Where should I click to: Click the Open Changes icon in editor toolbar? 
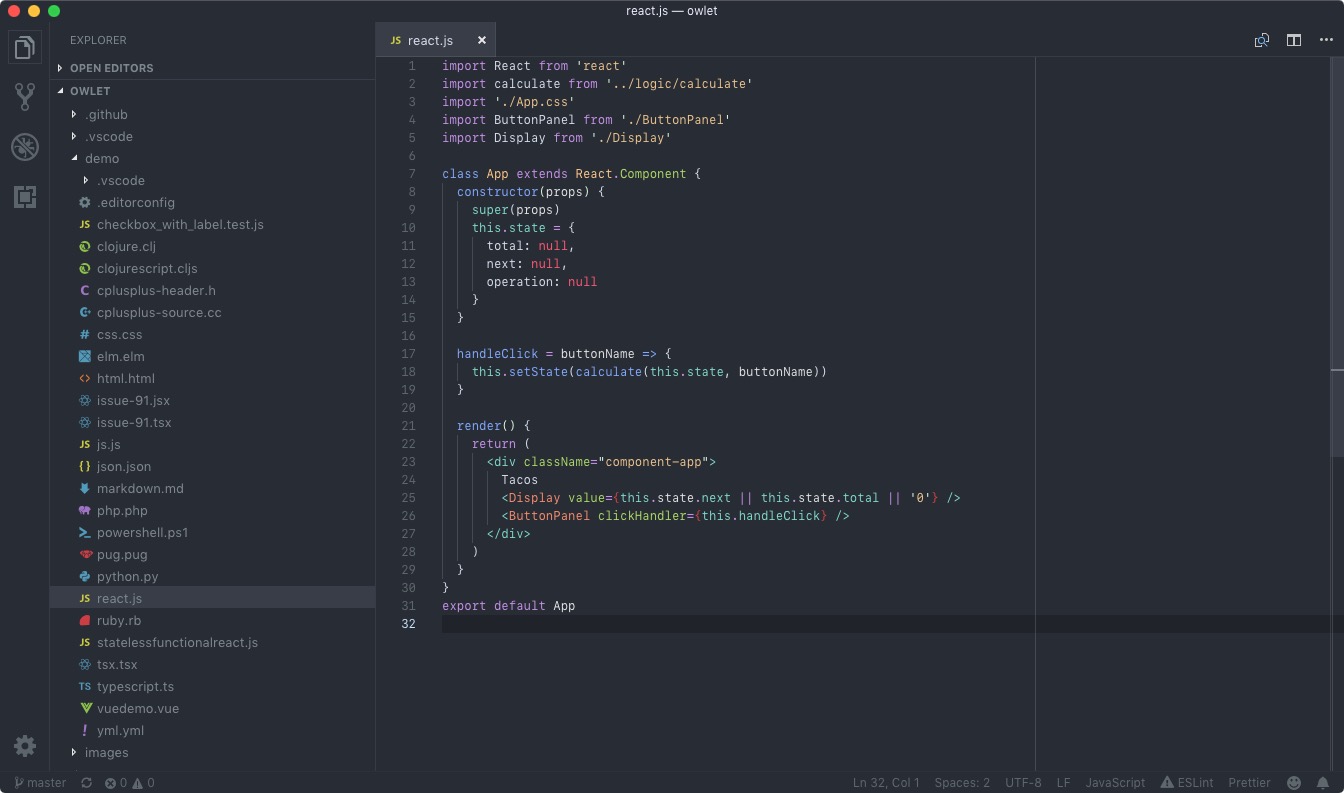[x=1262, y=40]
